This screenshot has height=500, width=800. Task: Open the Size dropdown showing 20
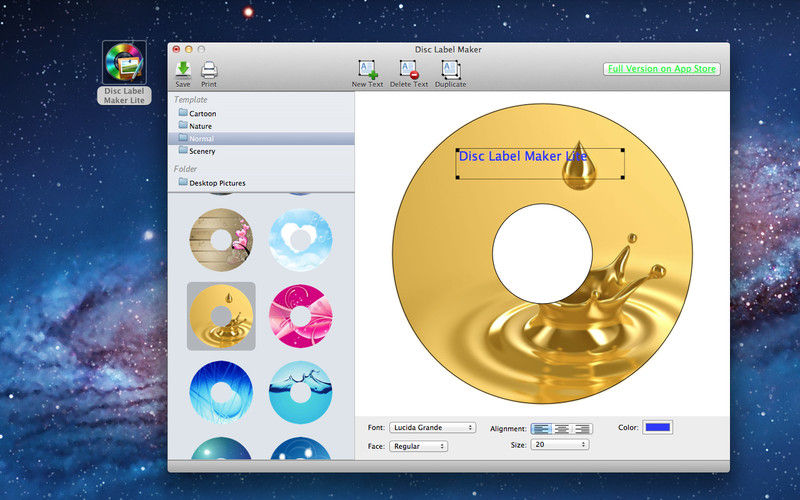click(560, 444)
